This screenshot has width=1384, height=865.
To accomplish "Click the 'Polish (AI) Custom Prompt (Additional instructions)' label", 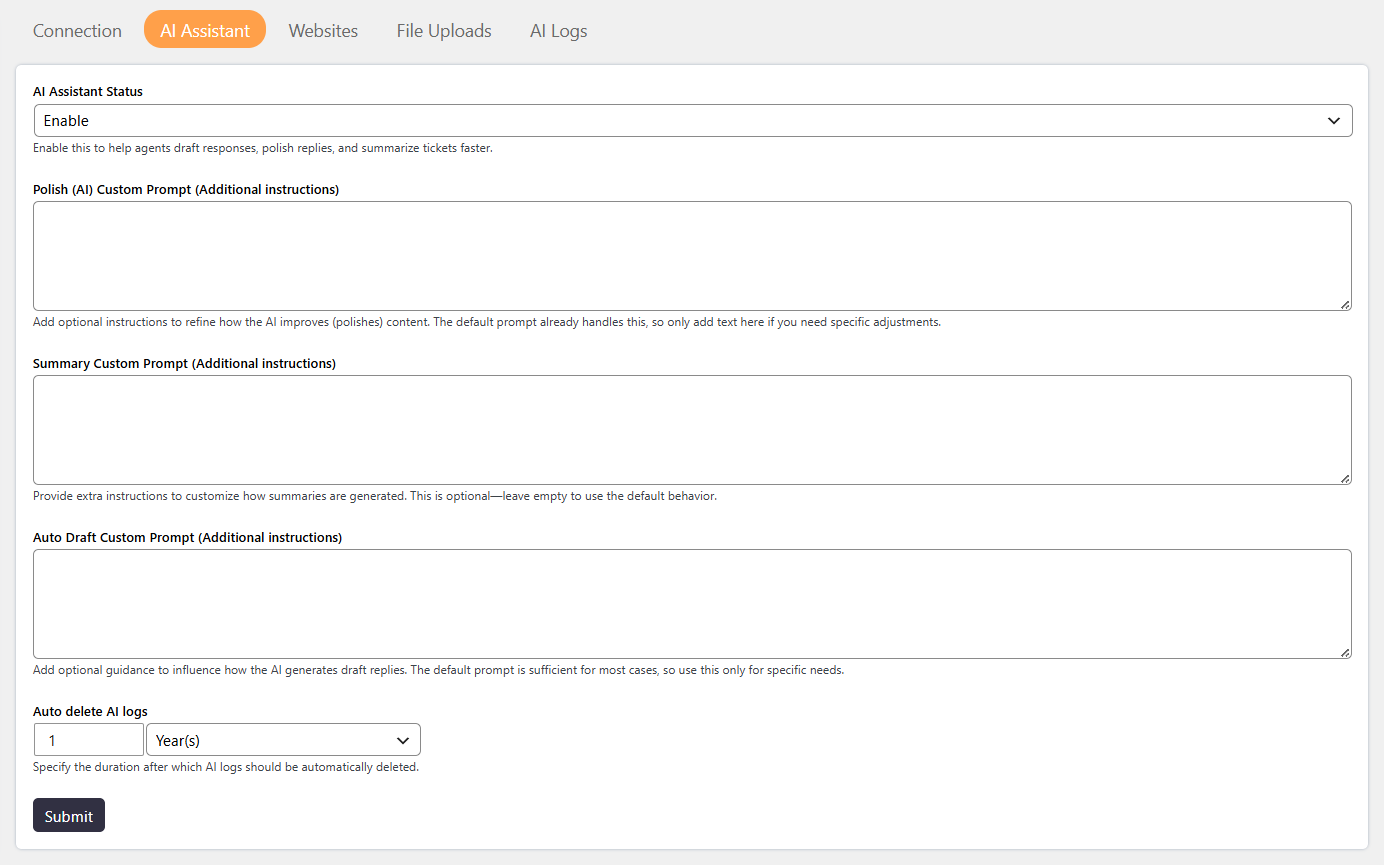I will pos(186,189).
